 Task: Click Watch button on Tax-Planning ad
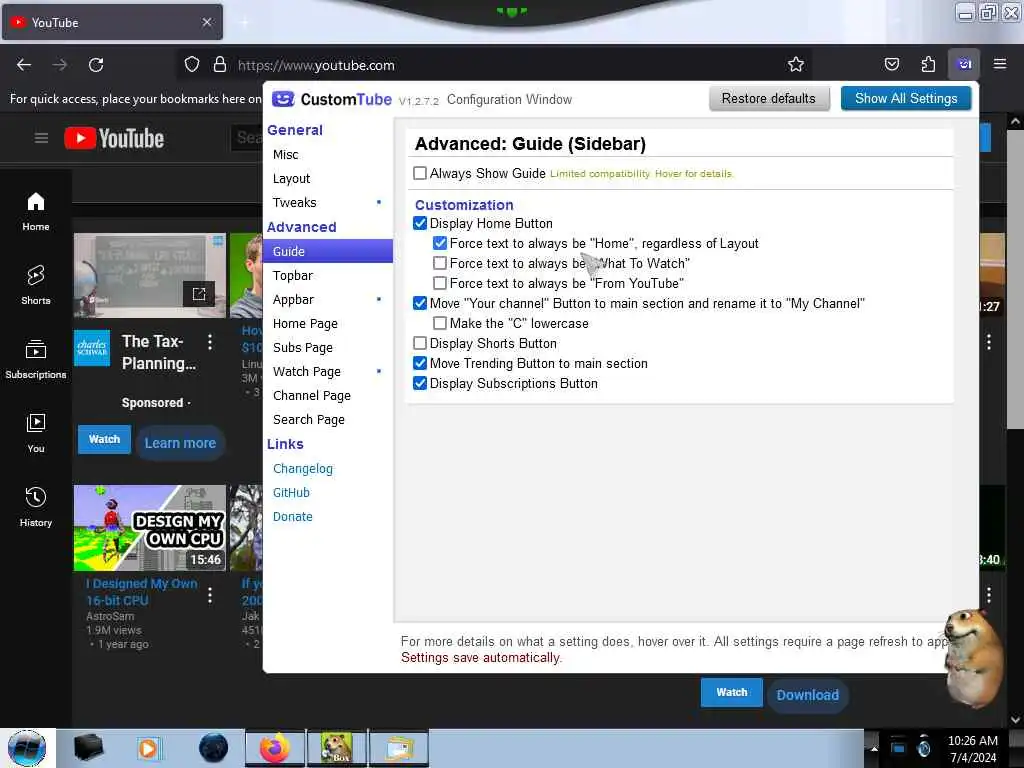(104, 440)
